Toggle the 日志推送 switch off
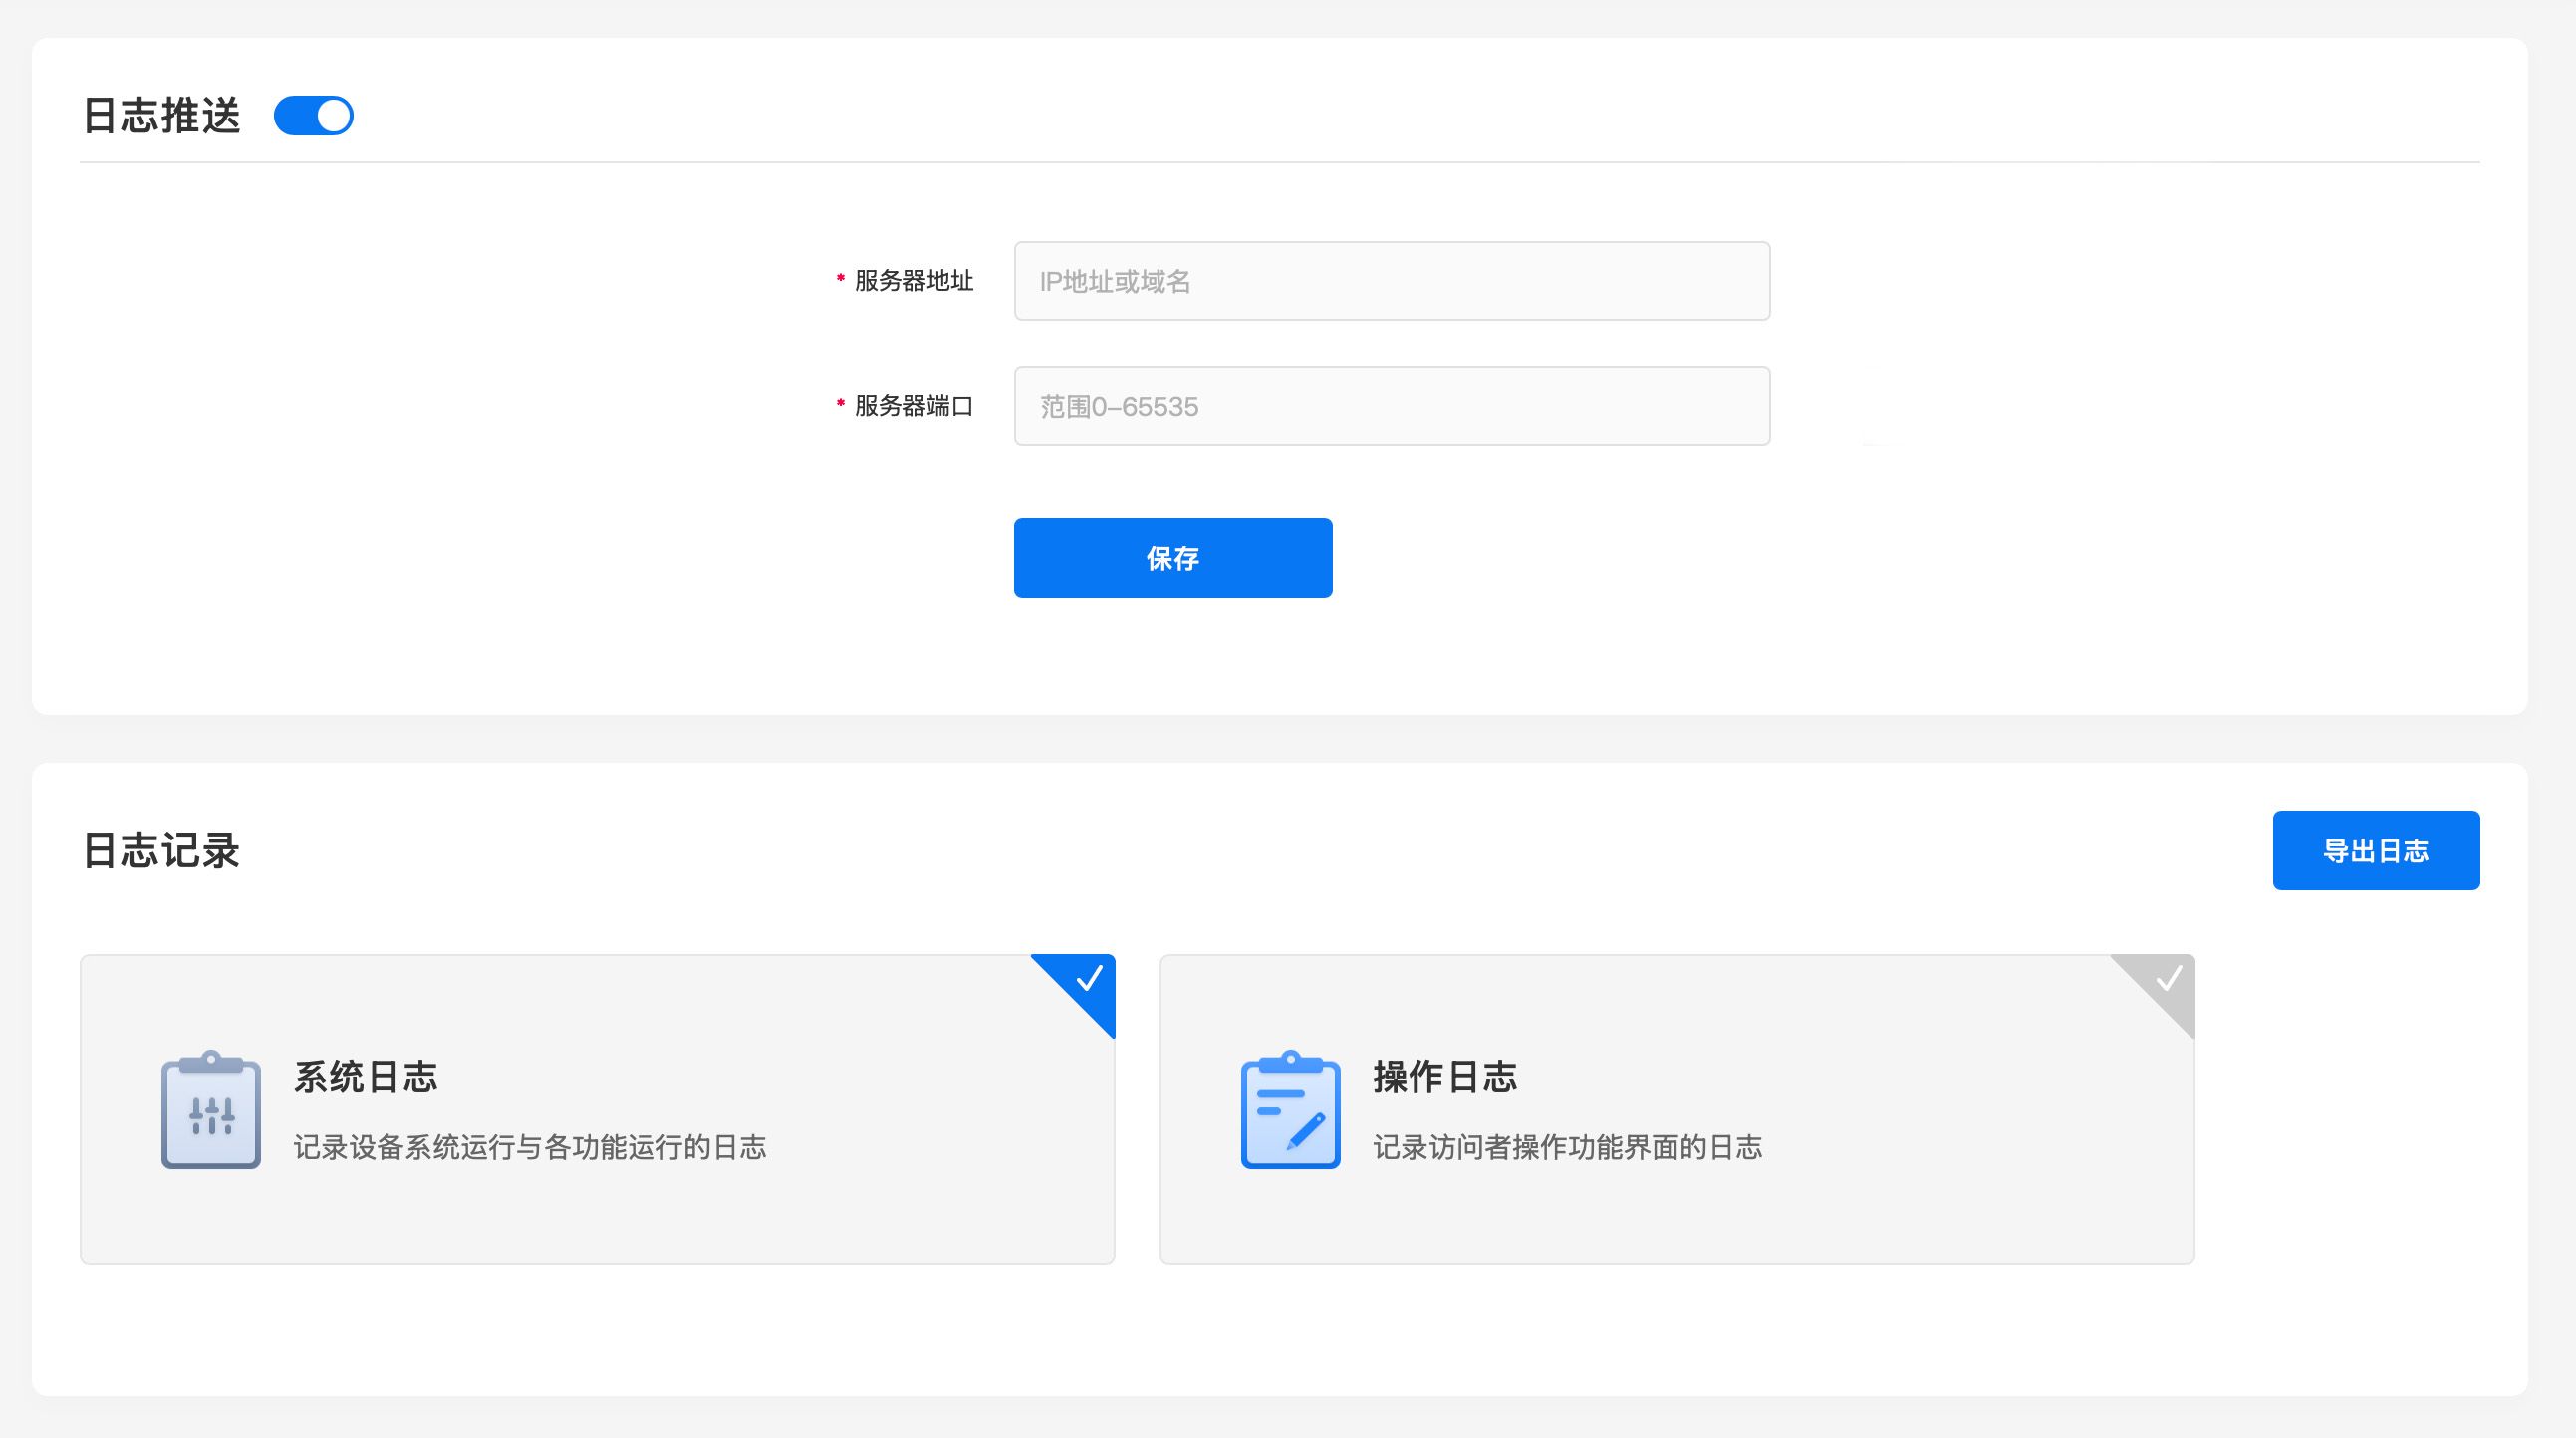 [x=313, y=116]
